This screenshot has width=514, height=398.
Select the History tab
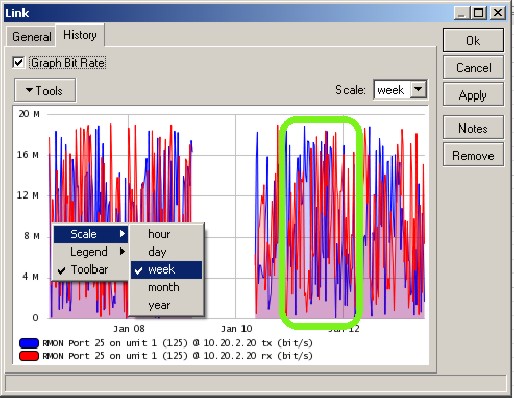pyautogui.click(x=80, y=35)
